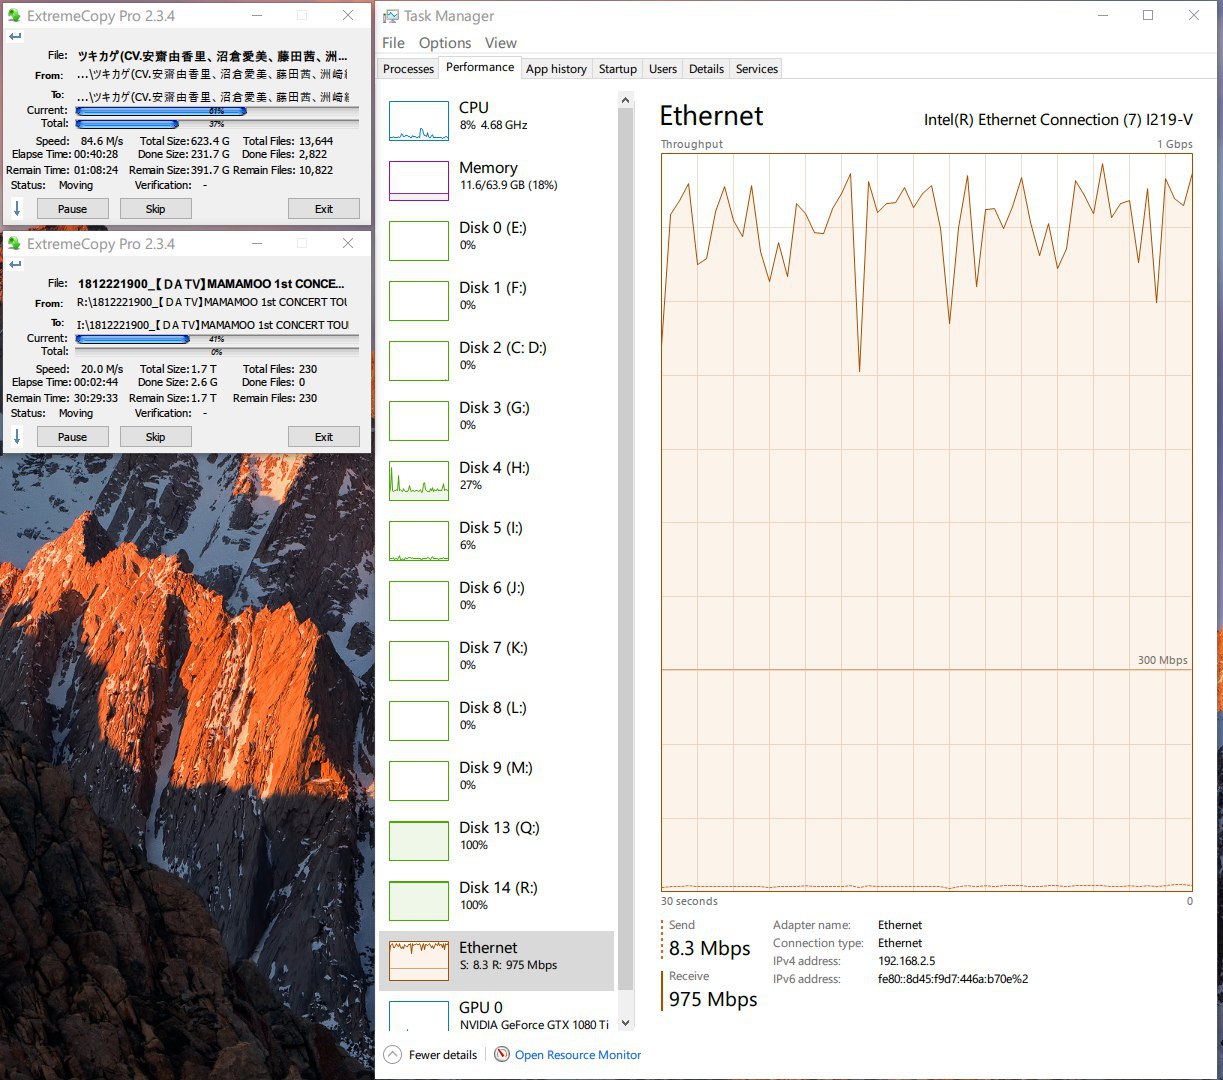Pause the MAMAMOO concert file transfer
This screenshot has width=1223, height=1080.
click(x=72, y=437)
